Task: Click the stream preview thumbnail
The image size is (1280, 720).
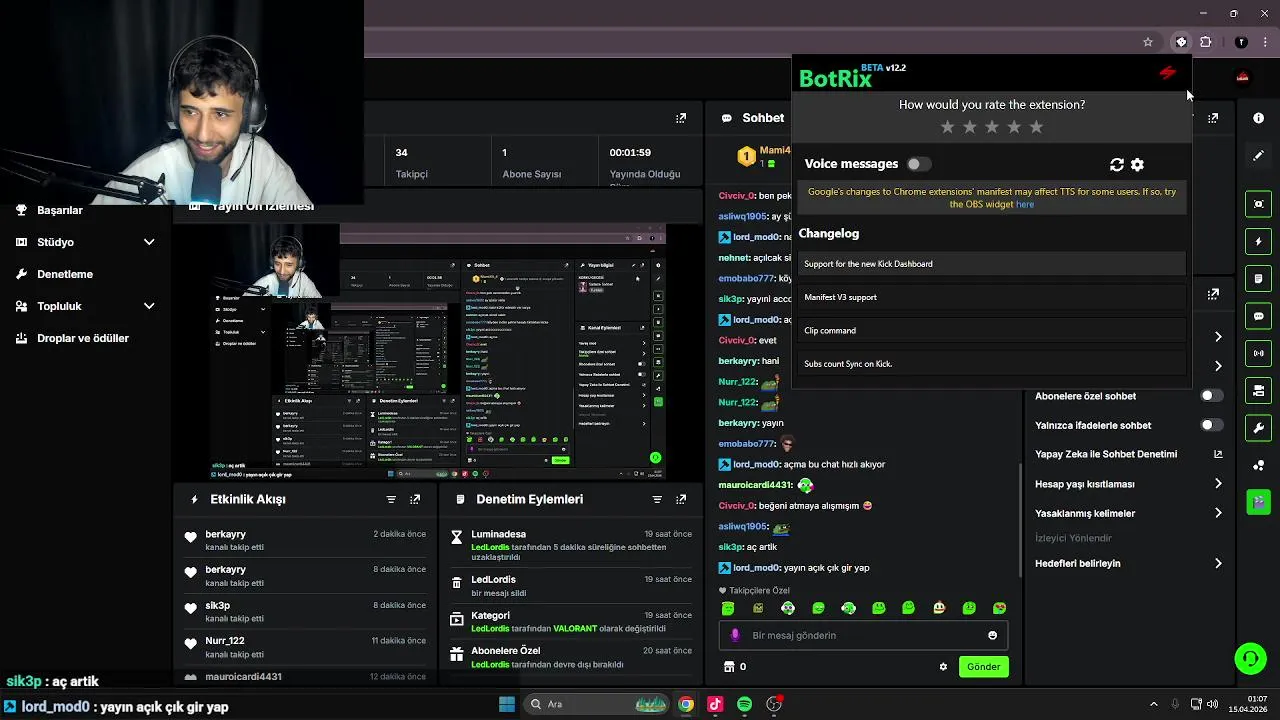Action: click(440, 352)
